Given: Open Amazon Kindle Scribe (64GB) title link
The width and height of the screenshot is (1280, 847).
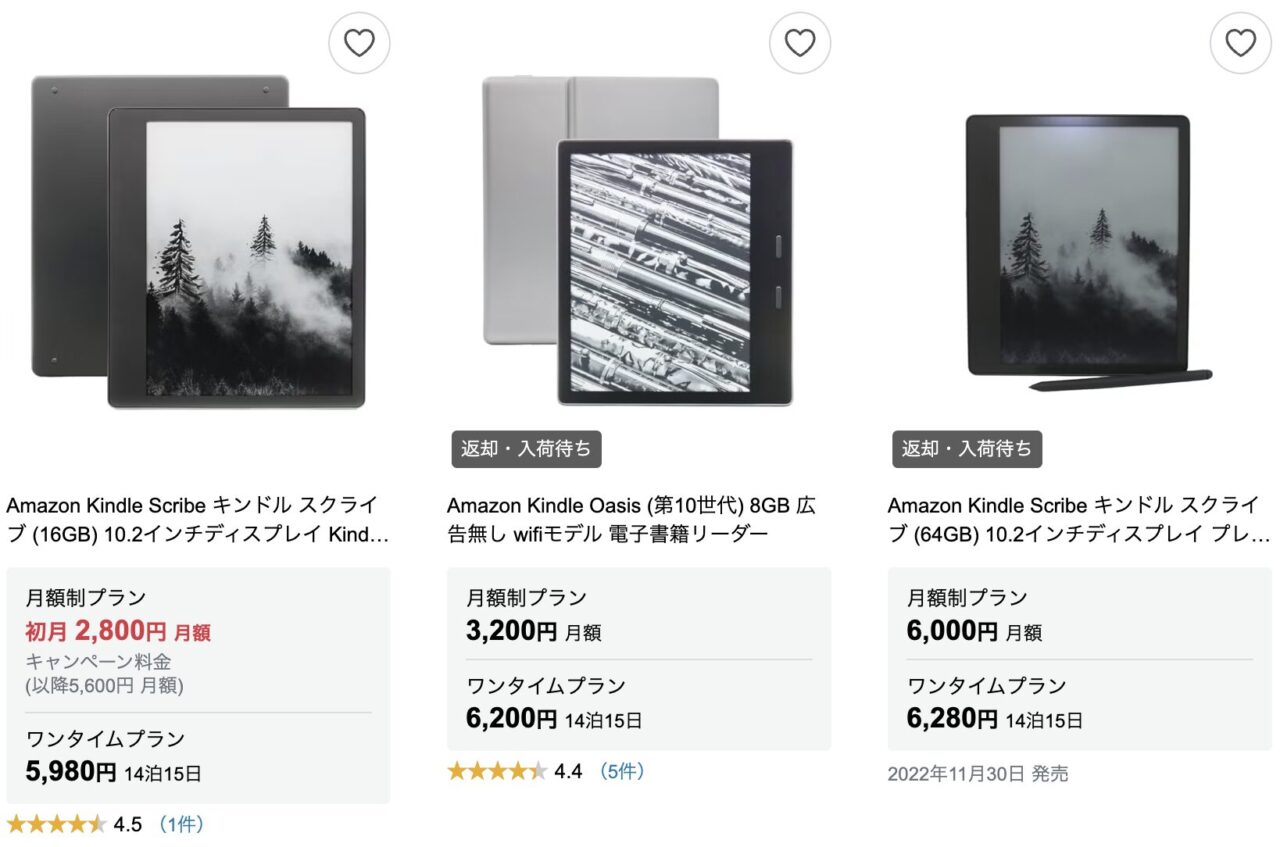Looking at the screenshot, I should pos(1079,520).
